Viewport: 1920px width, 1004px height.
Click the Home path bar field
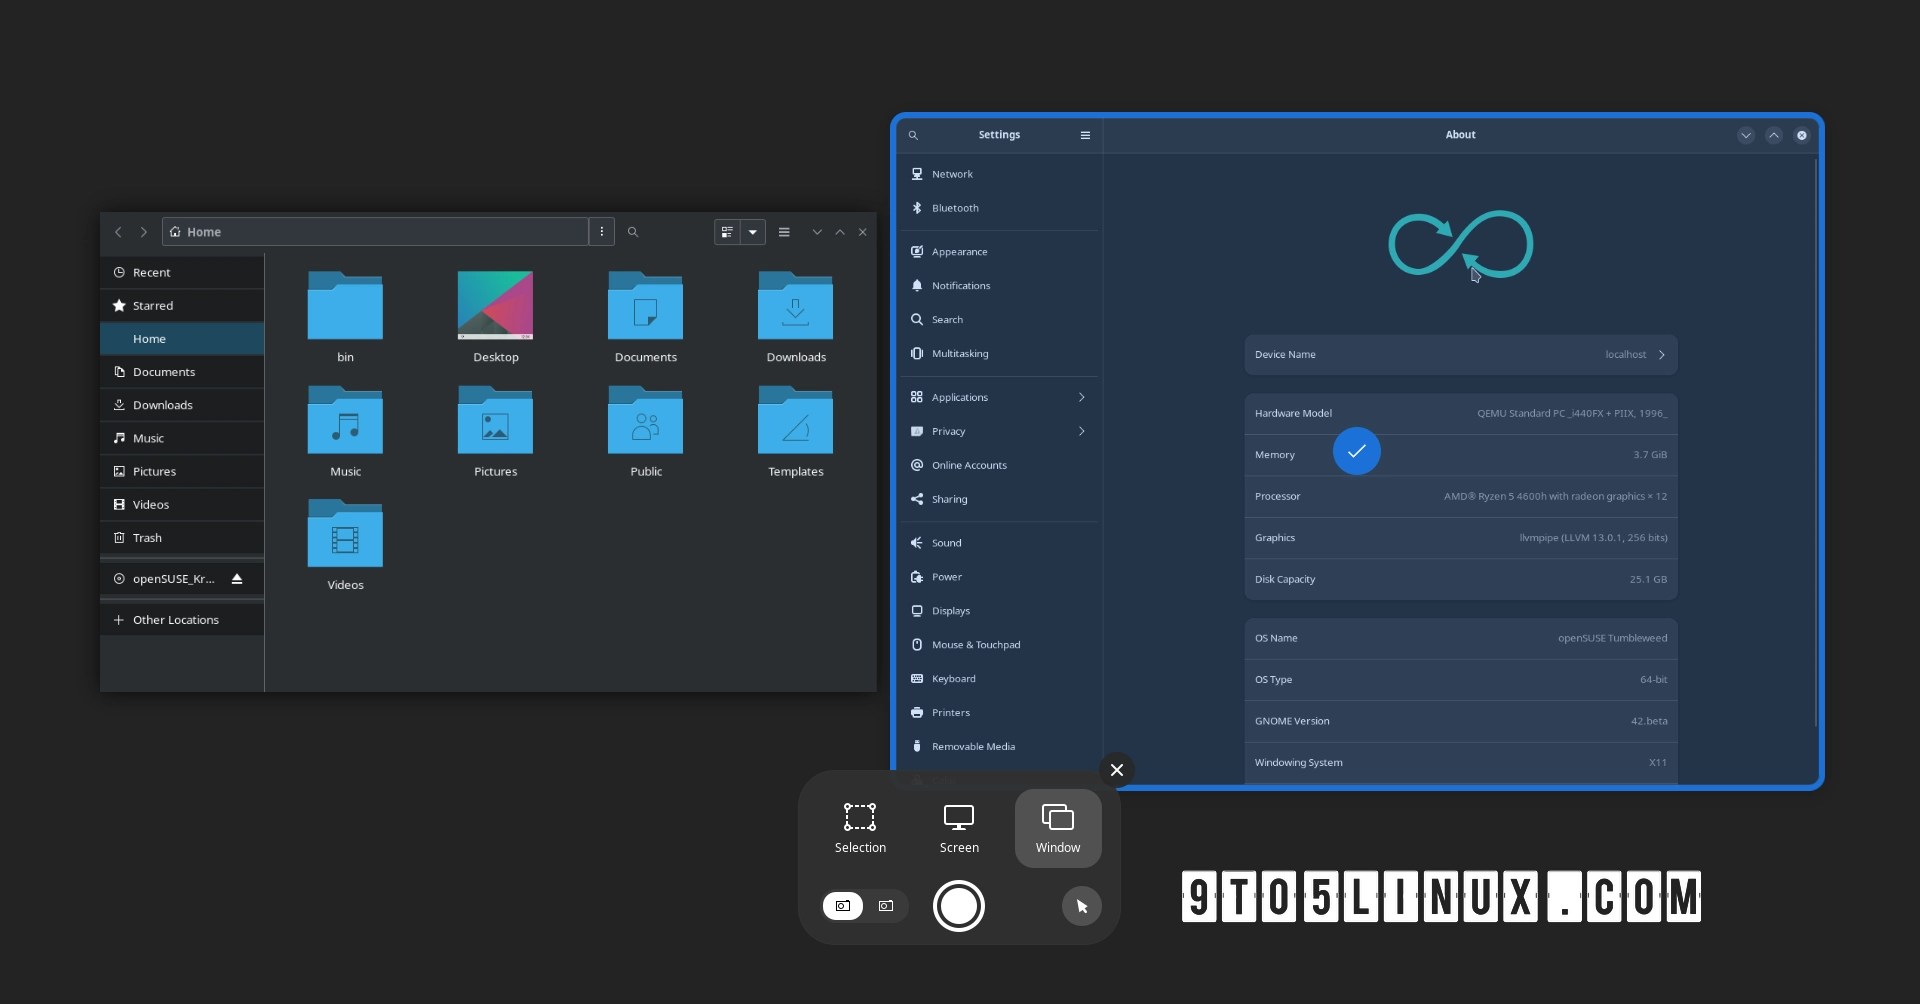coord(375,232)
